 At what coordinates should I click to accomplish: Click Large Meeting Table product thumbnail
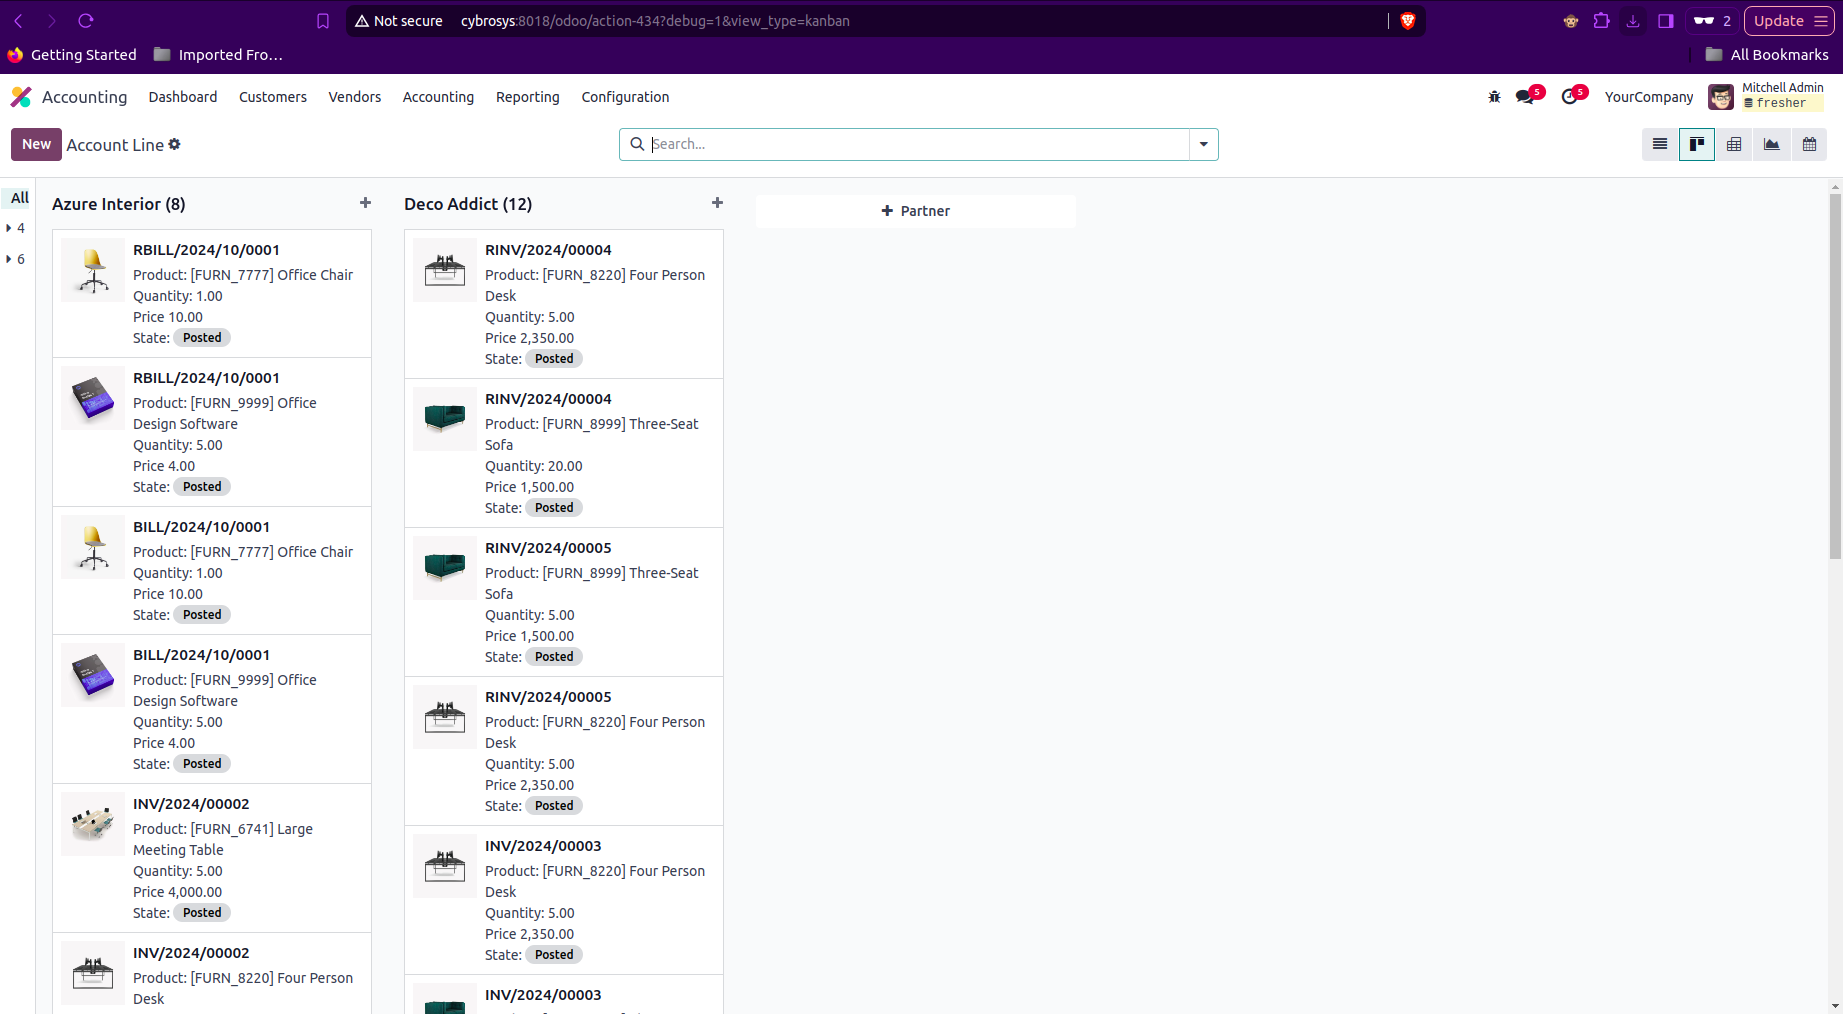pos(93,824)
